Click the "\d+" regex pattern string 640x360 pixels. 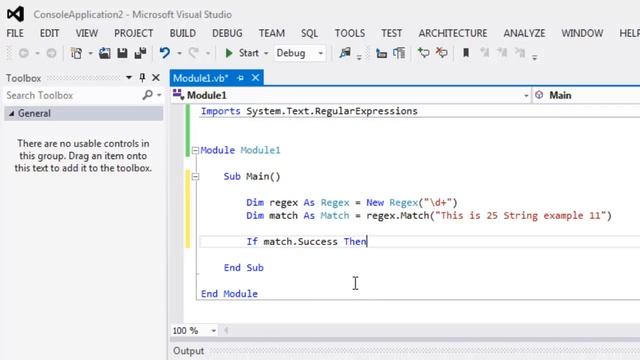(438, 202)
